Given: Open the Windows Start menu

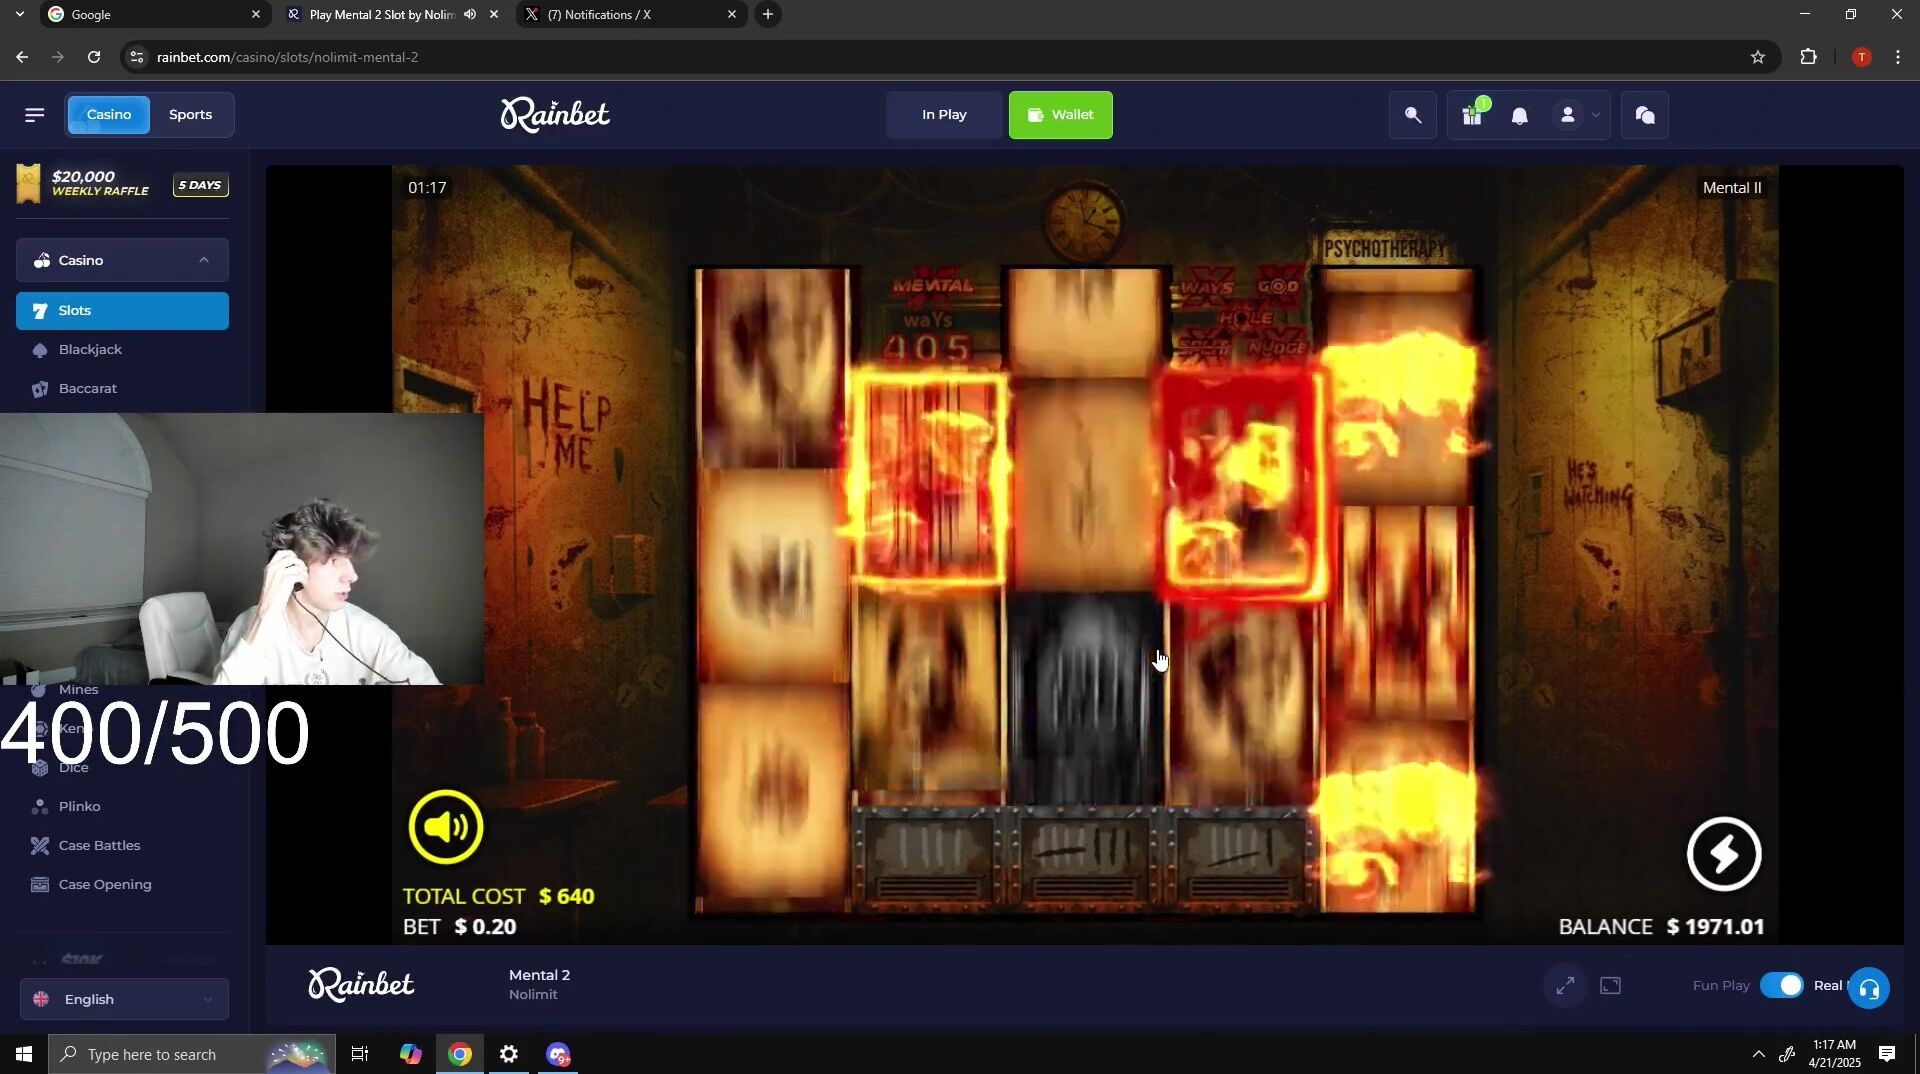Looking at the screenshot, I should (x=24, y=1054).
